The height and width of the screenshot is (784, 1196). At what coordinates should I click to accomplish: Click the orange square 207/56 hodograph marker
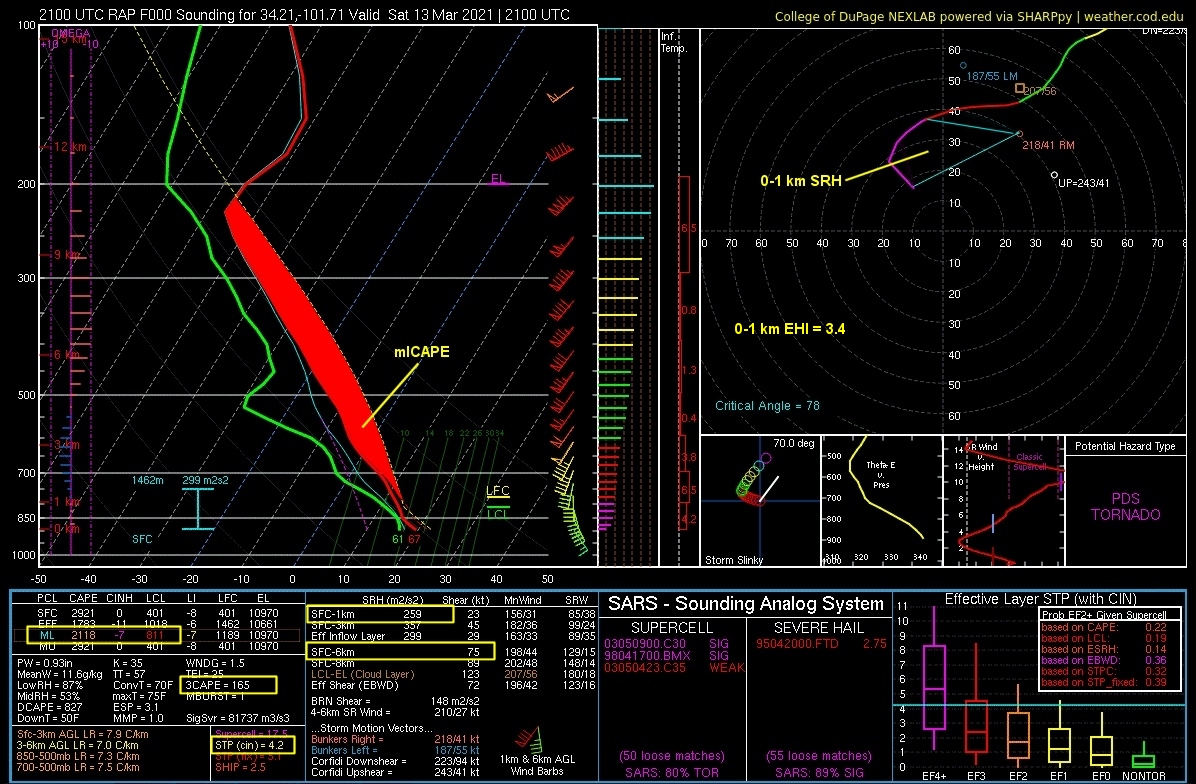pyautogui.click(x=1020, y=88)
